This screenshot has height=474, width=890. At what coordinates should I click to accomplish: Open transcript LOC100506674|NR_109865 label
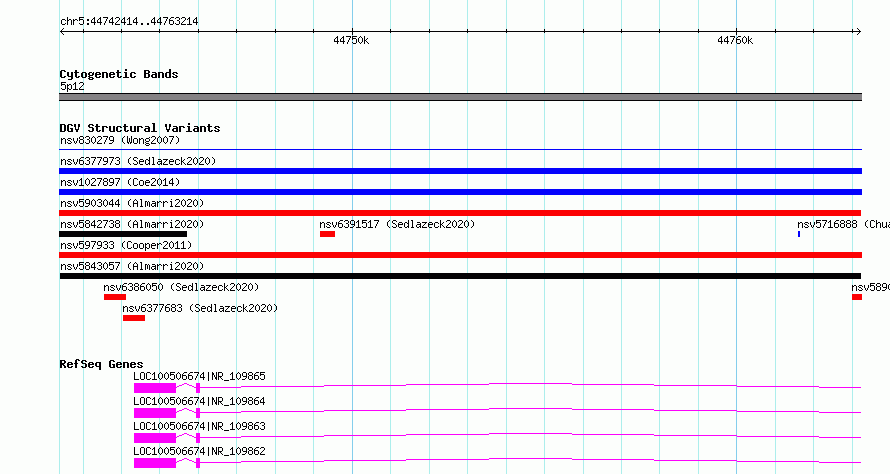pos(199,376)
